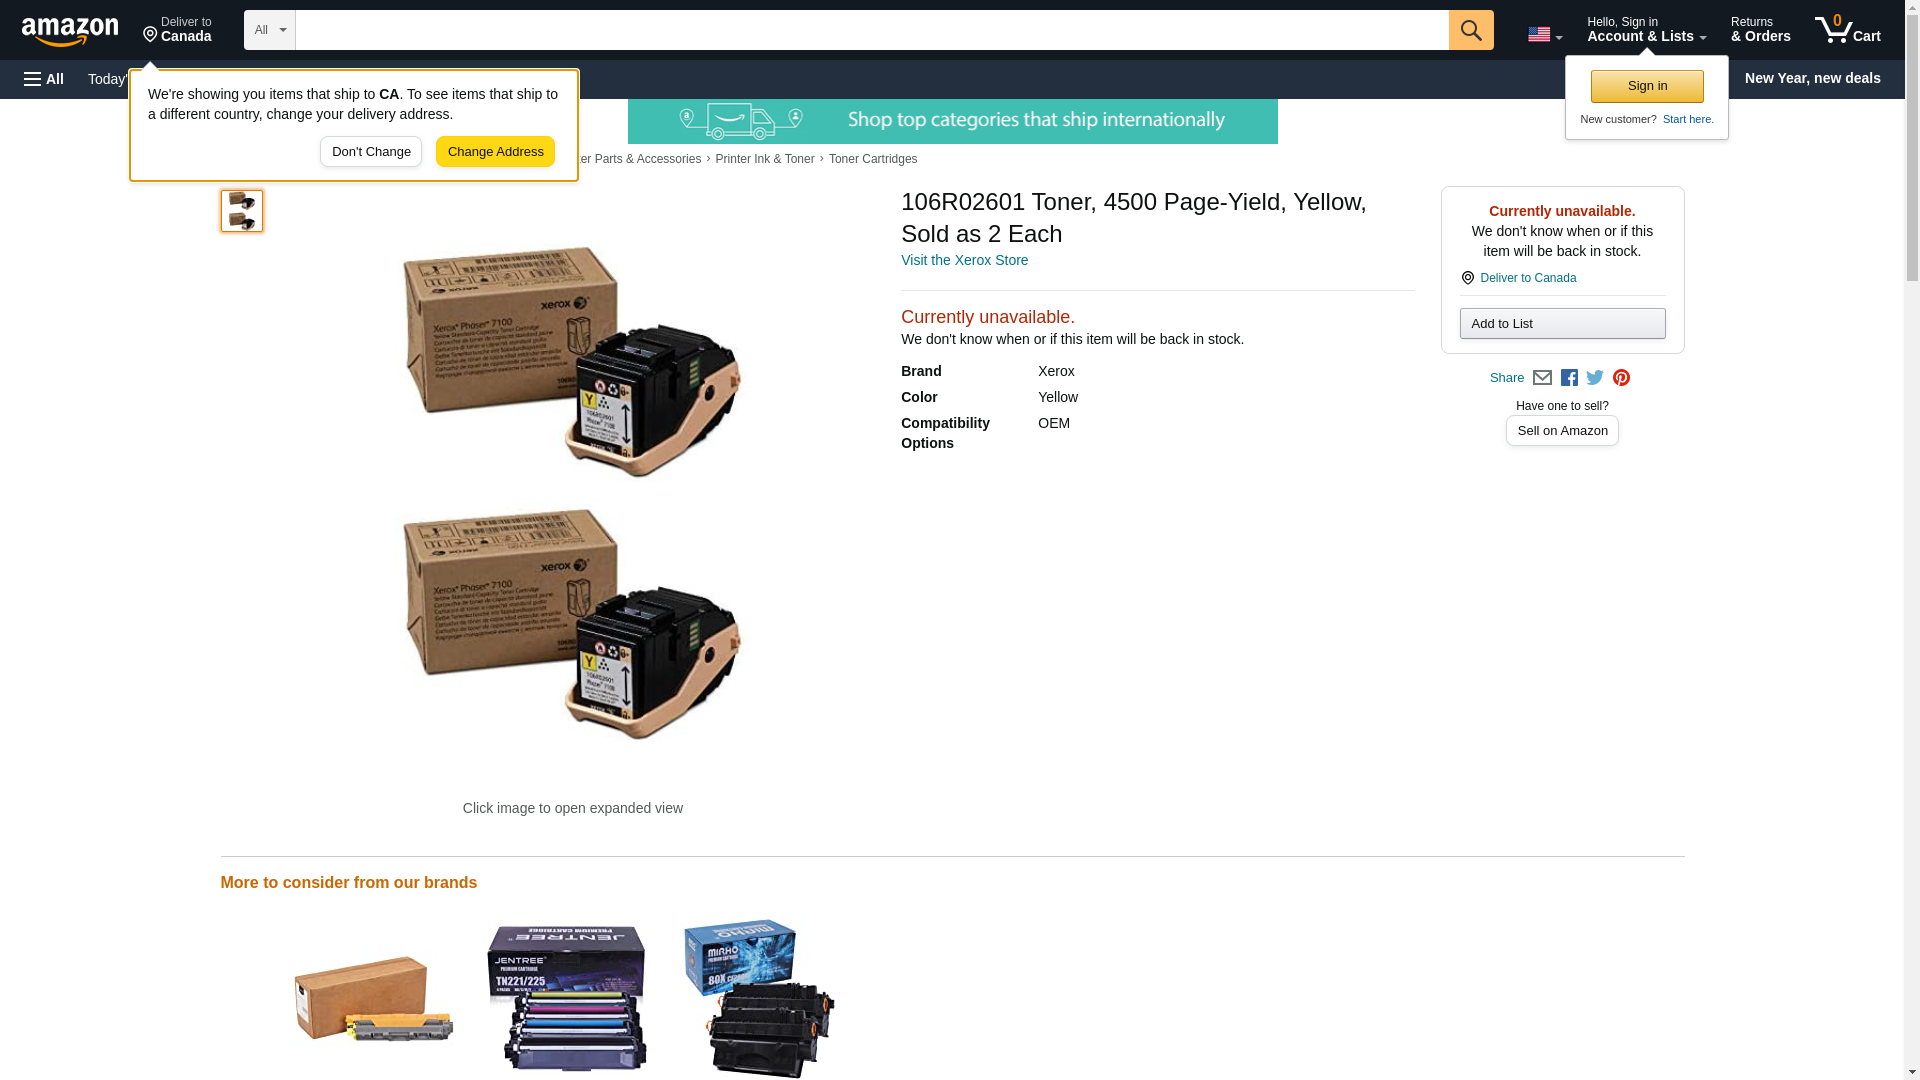Screen dimensions: 1920x1080
Task: Open the cart icon
Action: pyautogui.click(x=1847, y=30)
